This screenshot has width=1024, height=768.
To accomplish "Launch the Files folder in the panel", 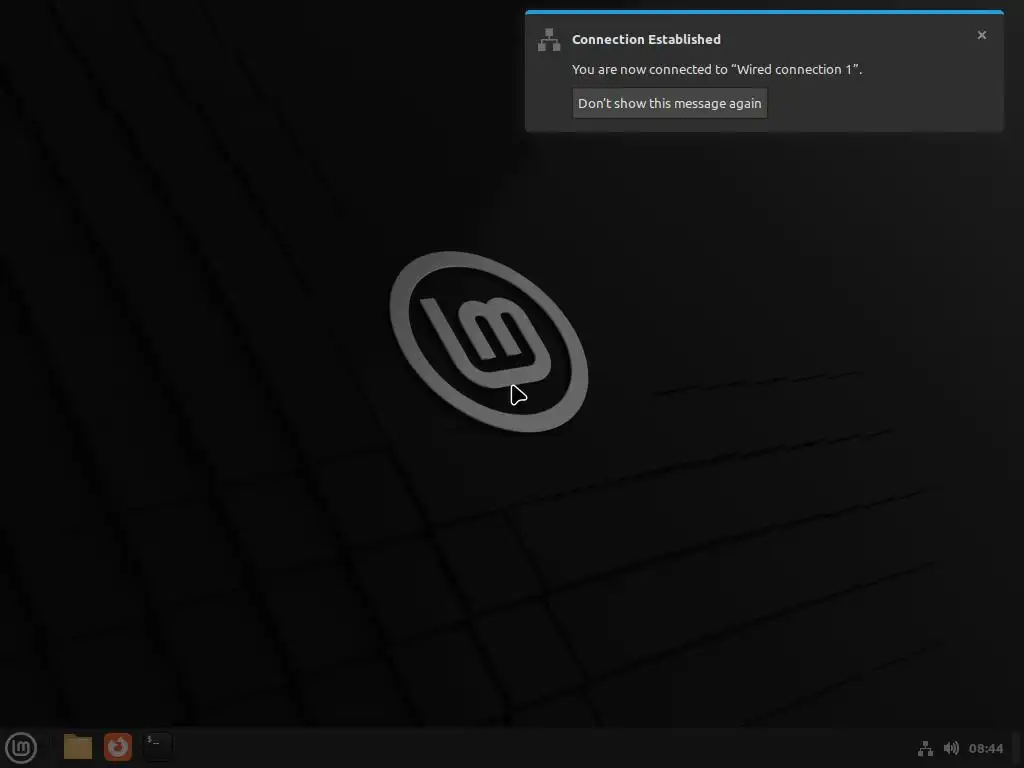I will [x=78, y=747].
